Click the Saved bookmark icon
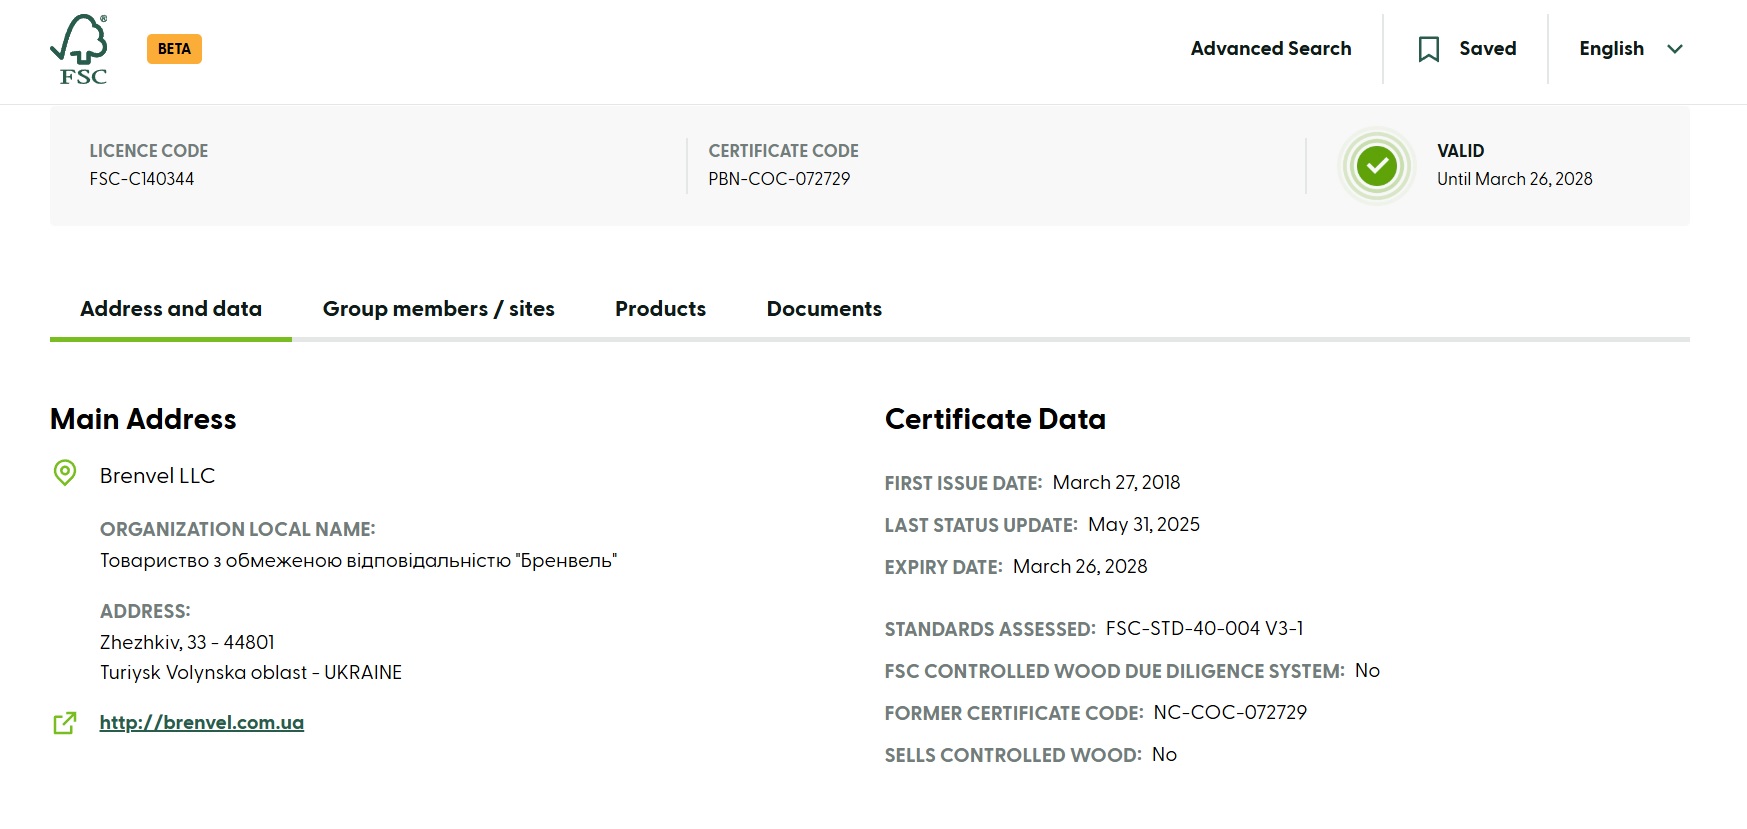Viewport: 1747px width, 829px height. pyautogui.click(x=1429, y=49)
